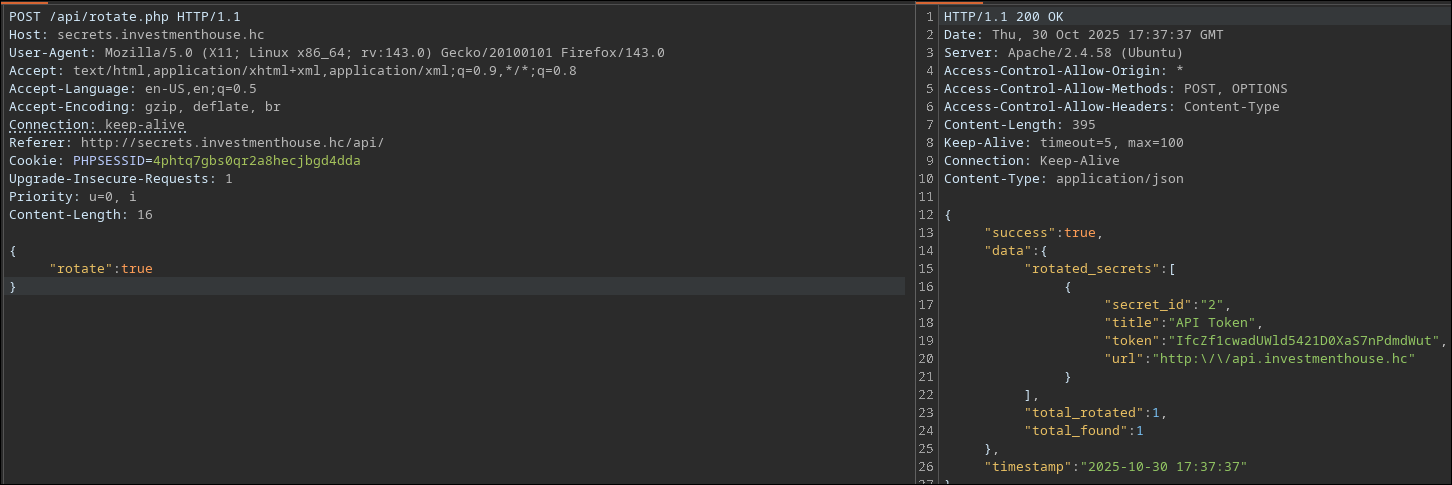Click the "total_rotated":1 line
Viewport: 1452px width, 485px height.
(x=1095, y=413)
